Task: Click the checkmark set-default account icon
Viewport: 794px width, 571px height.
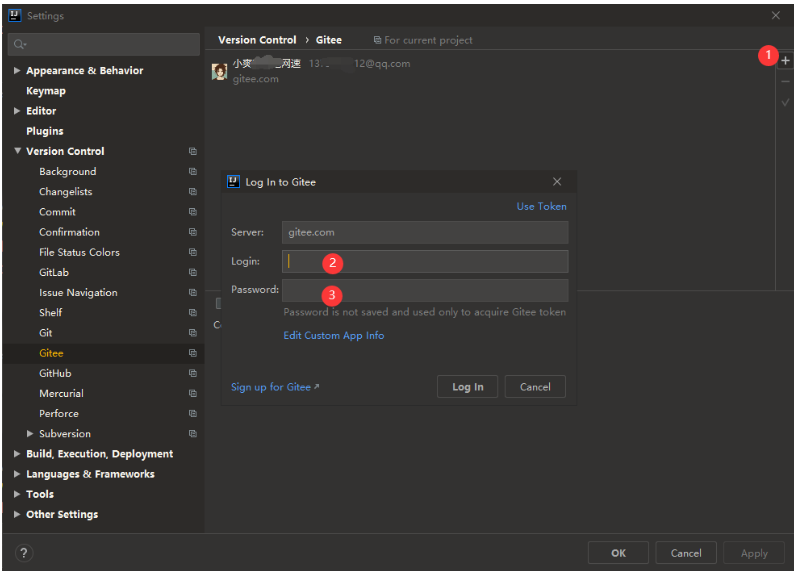Action: [785, 102]
